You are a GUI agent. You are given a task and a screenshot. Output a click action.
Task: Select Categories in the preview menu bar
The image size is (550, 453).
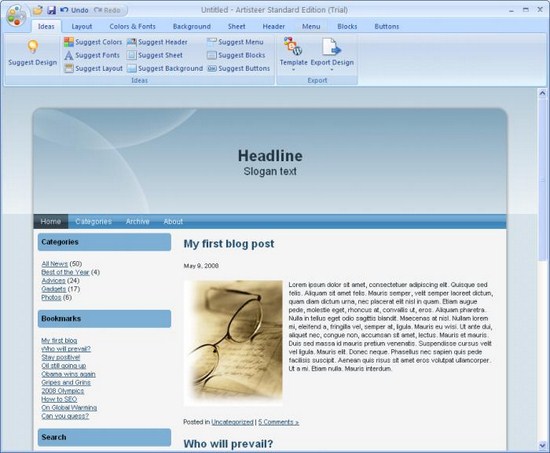(x=93, y=221)
